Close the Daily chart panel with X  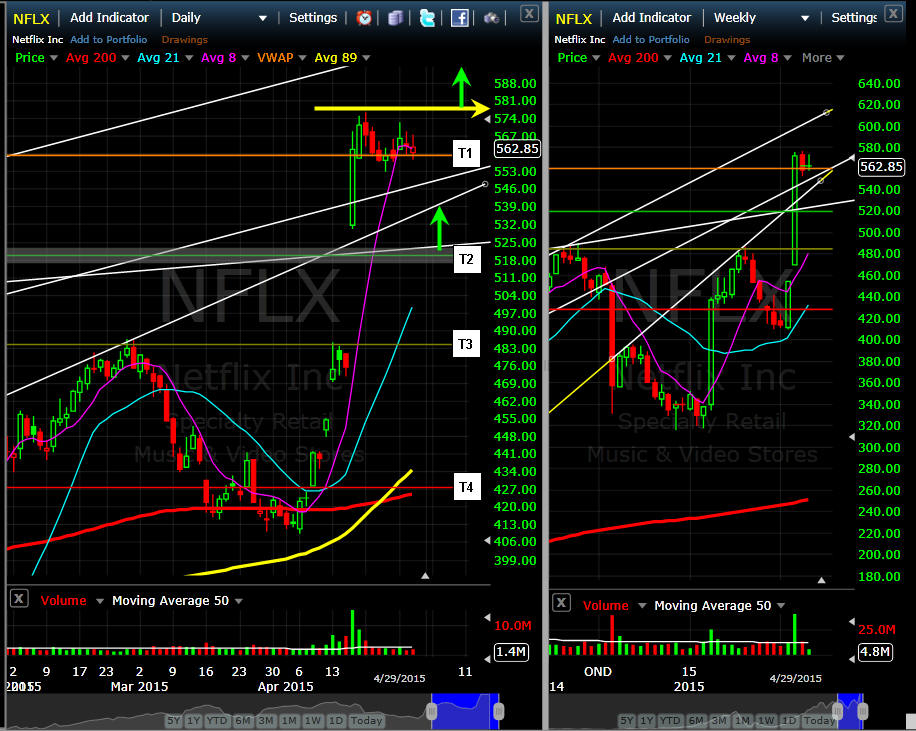[x=529, y=13]
